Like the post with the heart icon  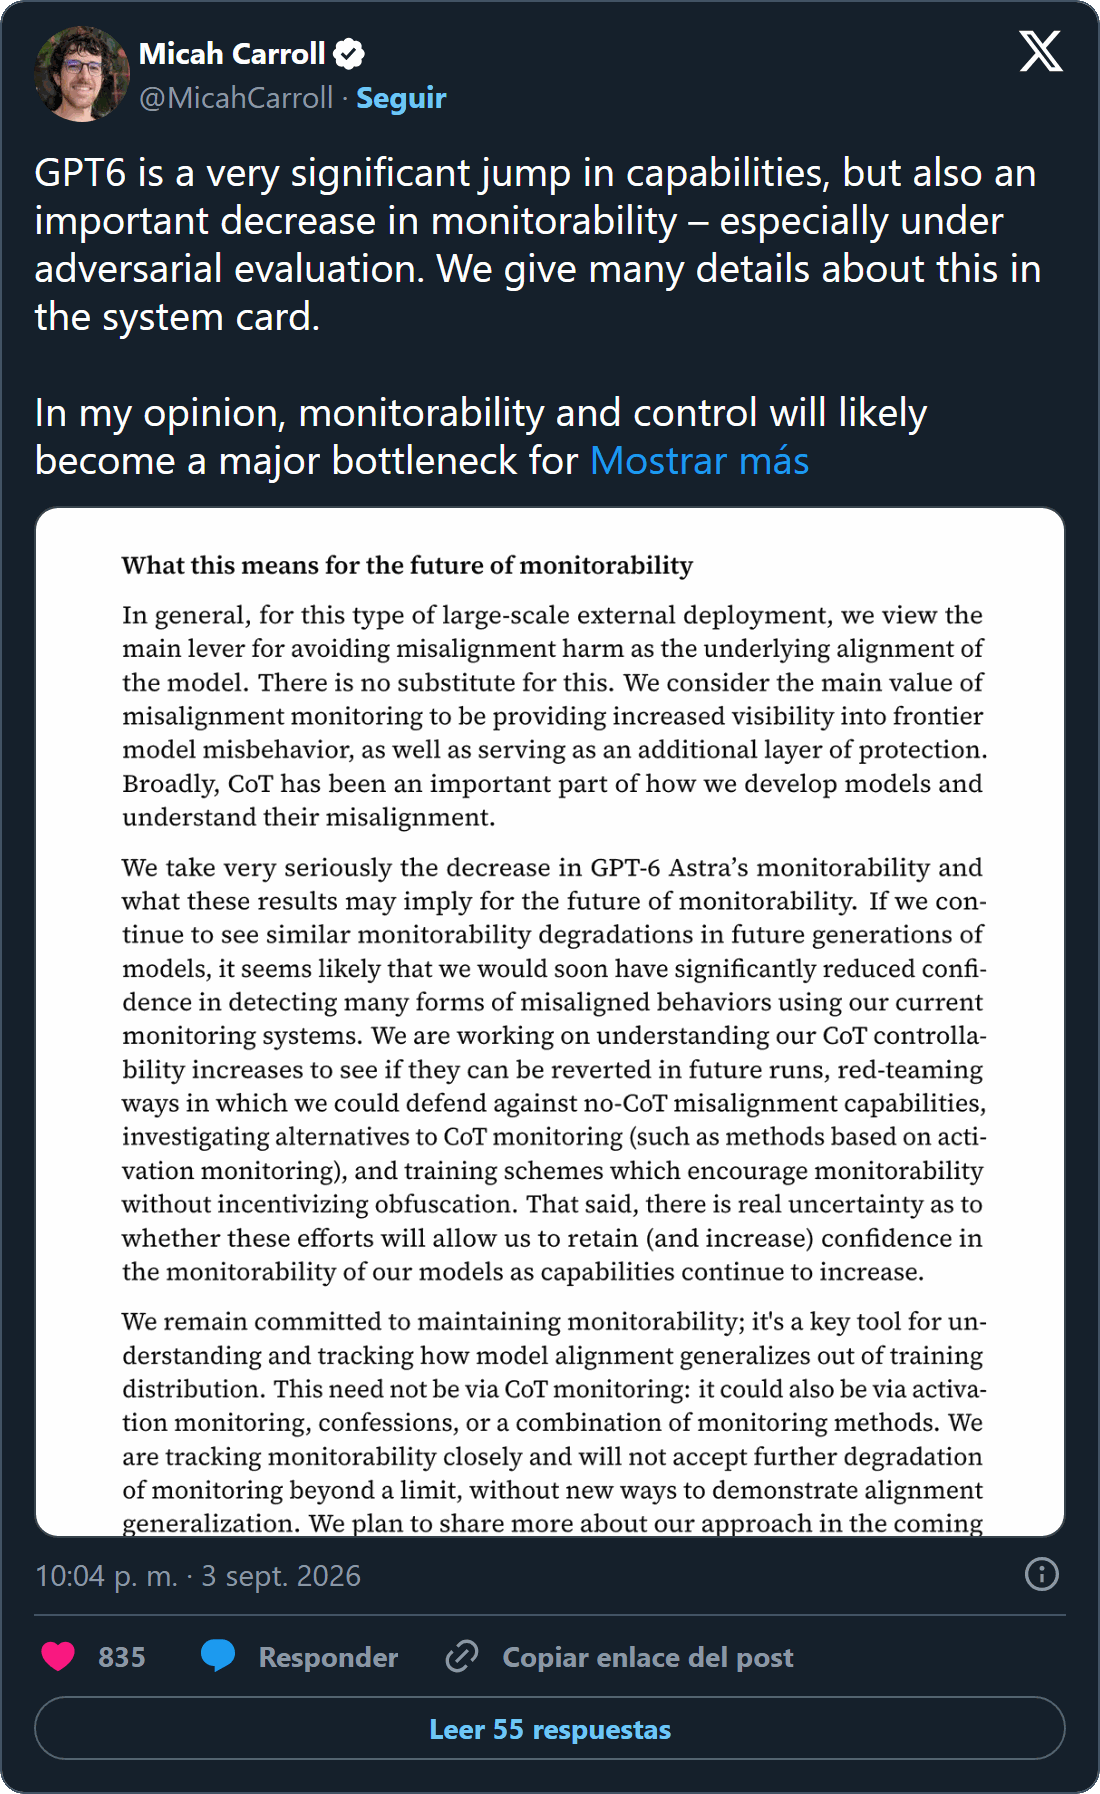[58, 1657]
